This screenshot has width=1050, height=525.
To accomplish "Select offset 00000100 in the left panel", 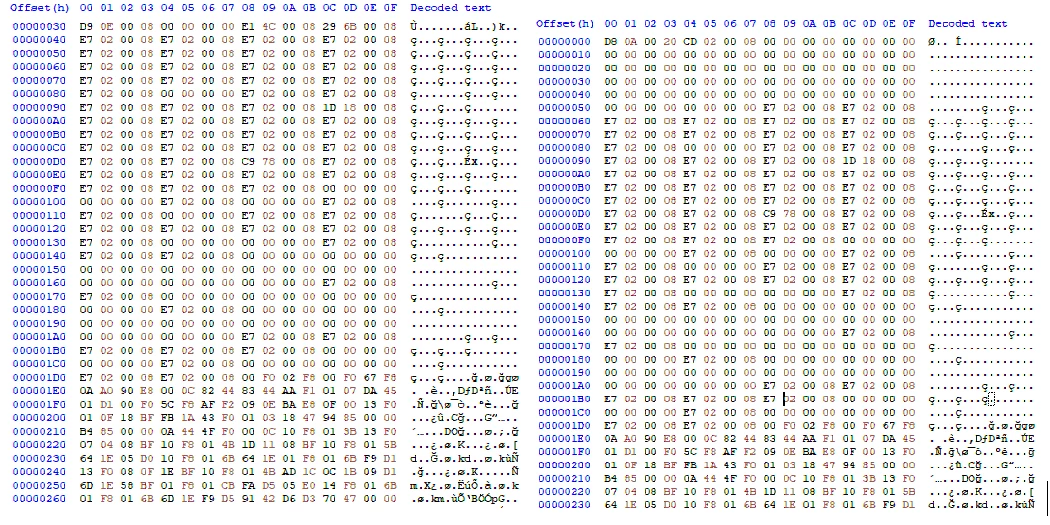I will click(x=39, y=202).
